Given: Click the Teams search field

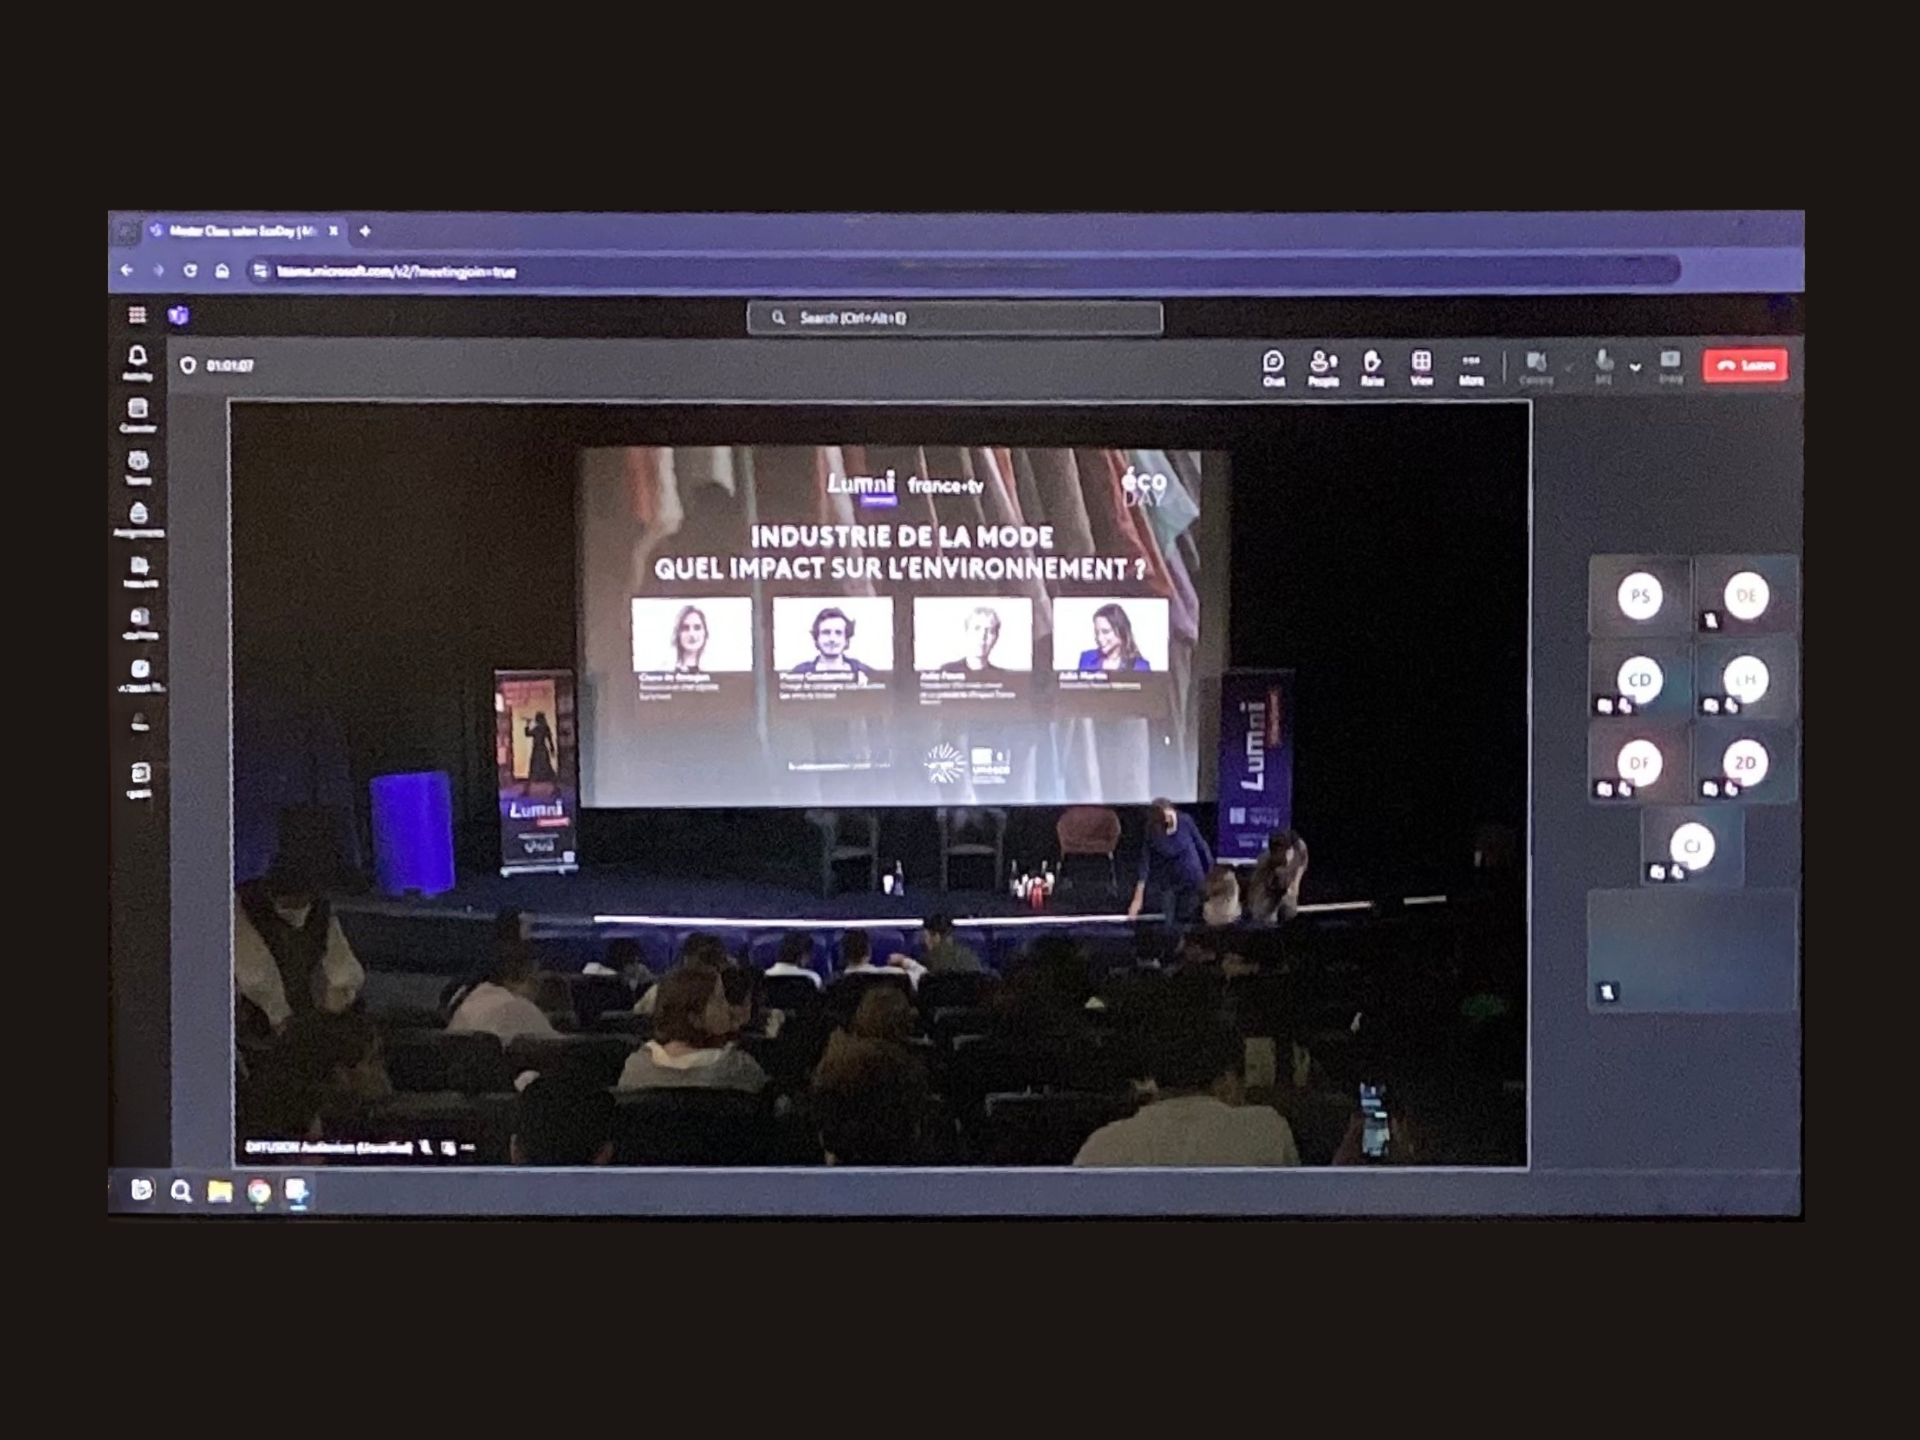Looking at the screenshot, I should [x=955, y=318].
